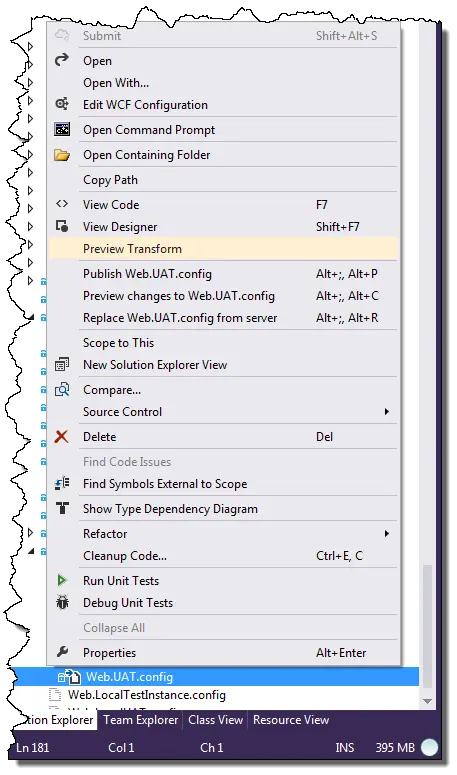Switch to the Team Explorer tab
This screenshot has width=457, height=775.
[140, 720]
